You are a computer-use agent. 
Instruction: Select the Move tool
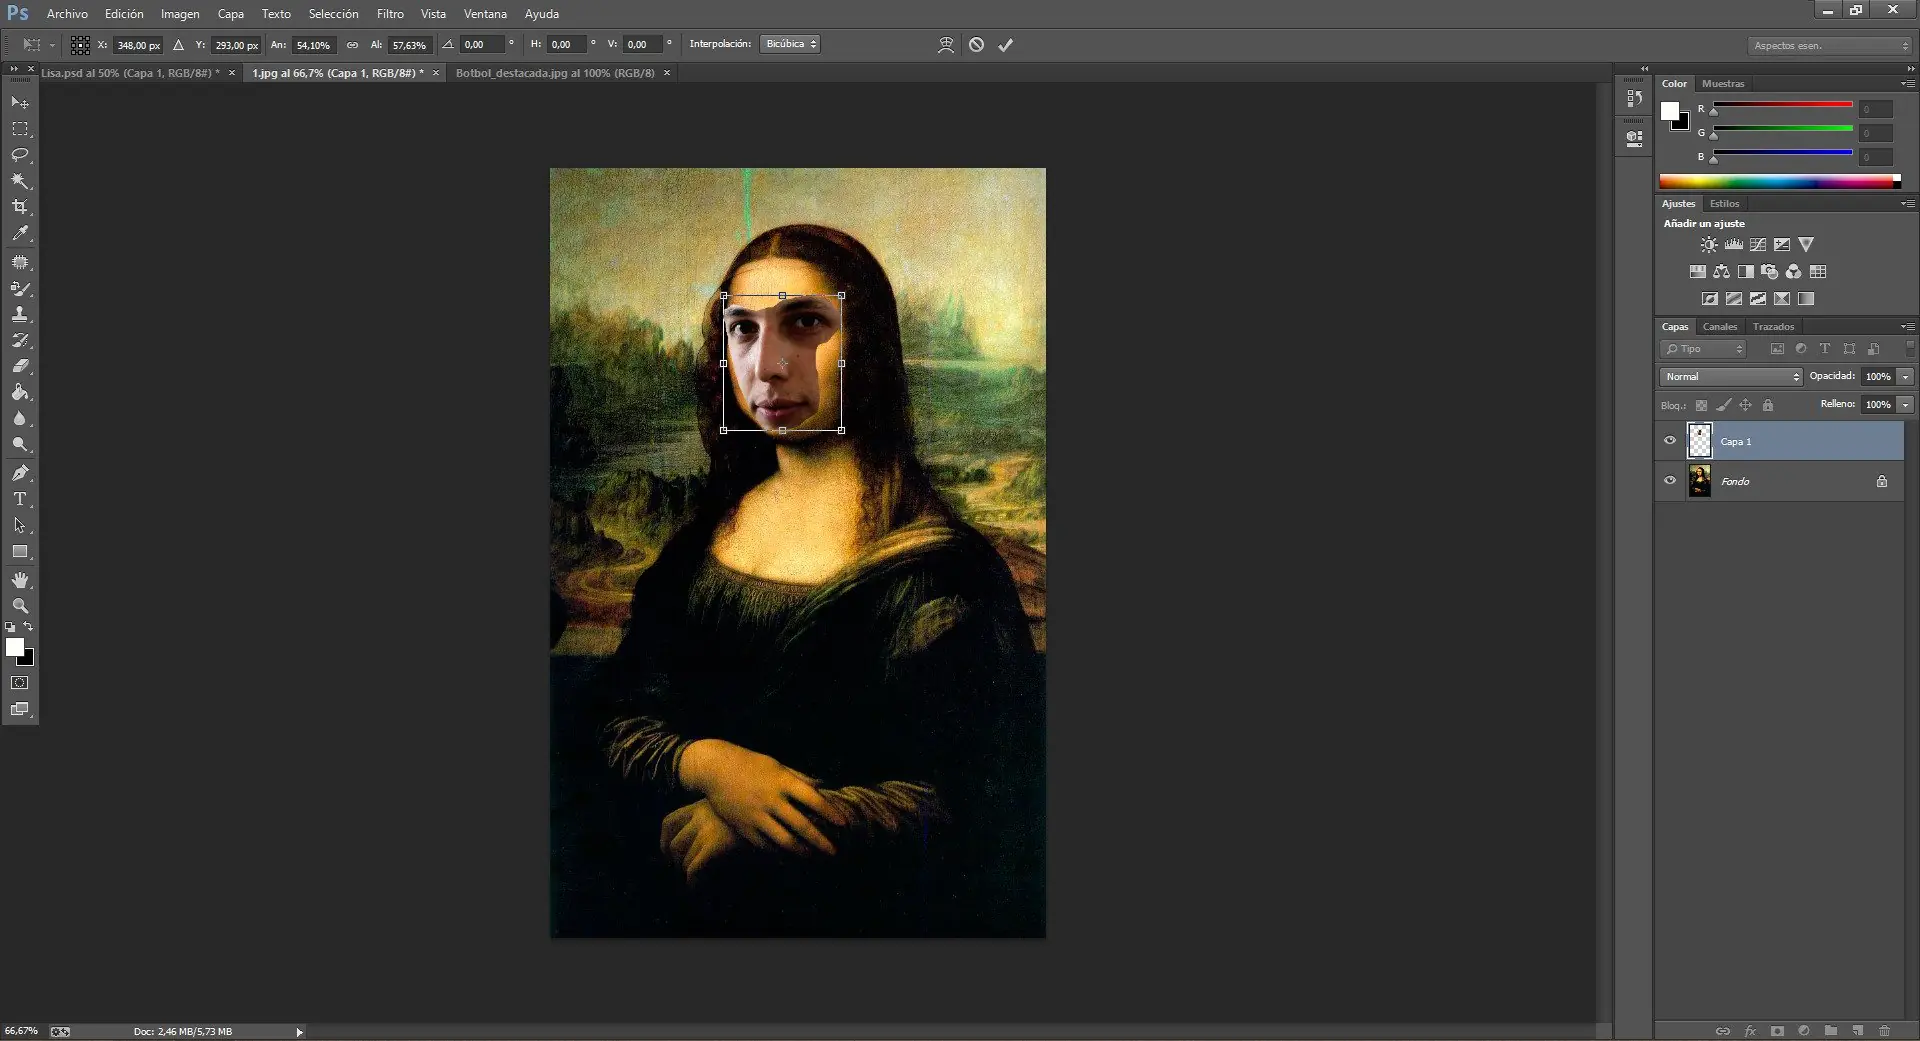tap(20, 103)
